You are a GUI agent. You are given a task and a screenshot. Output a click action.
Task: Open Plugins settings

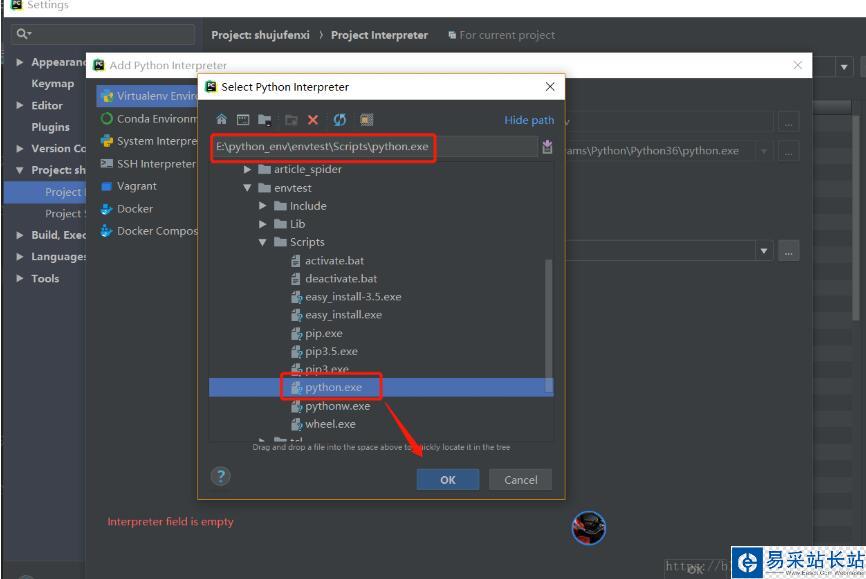click(x=50, y=128)
